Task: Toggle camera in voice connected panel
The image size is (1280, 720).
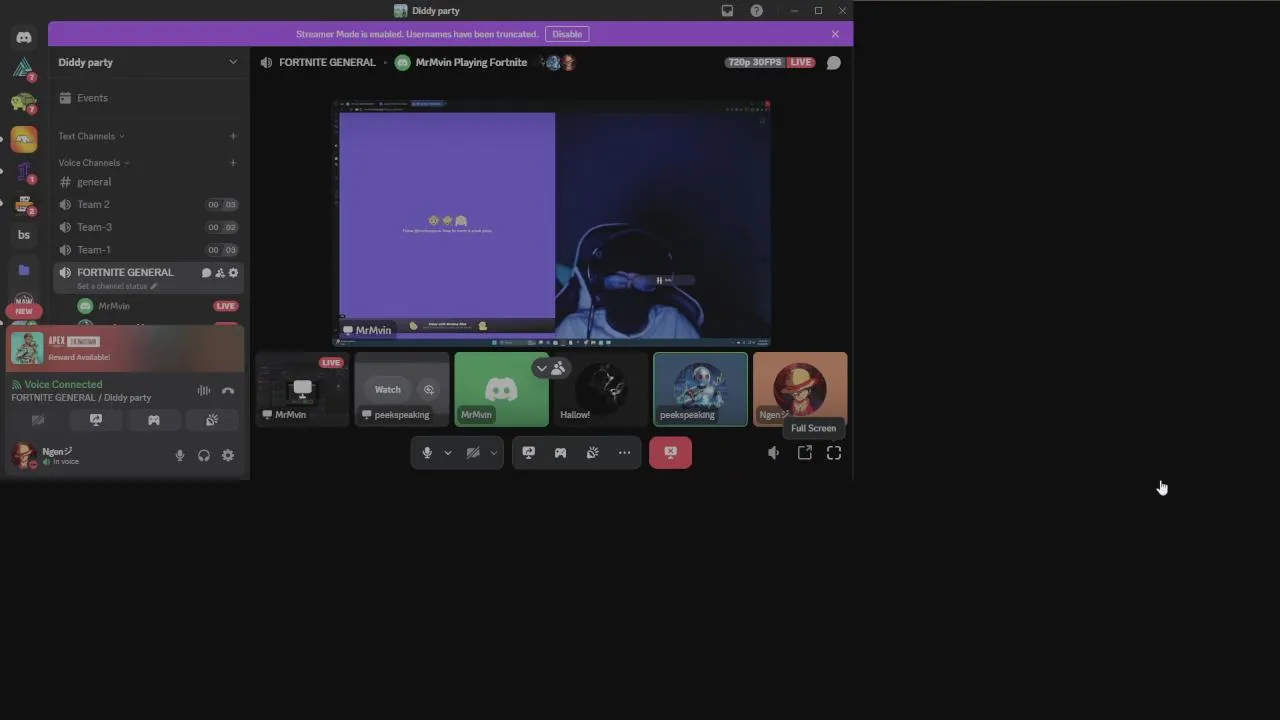Action: [38, 421]
